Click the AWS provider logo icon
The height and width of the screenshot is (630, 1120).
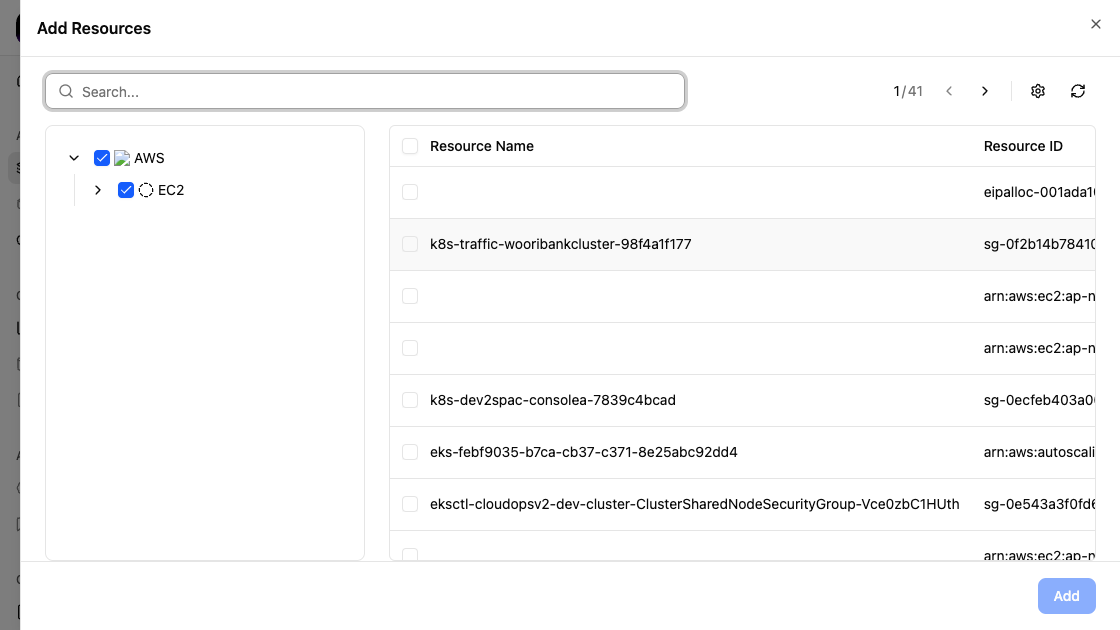point(122,158)
